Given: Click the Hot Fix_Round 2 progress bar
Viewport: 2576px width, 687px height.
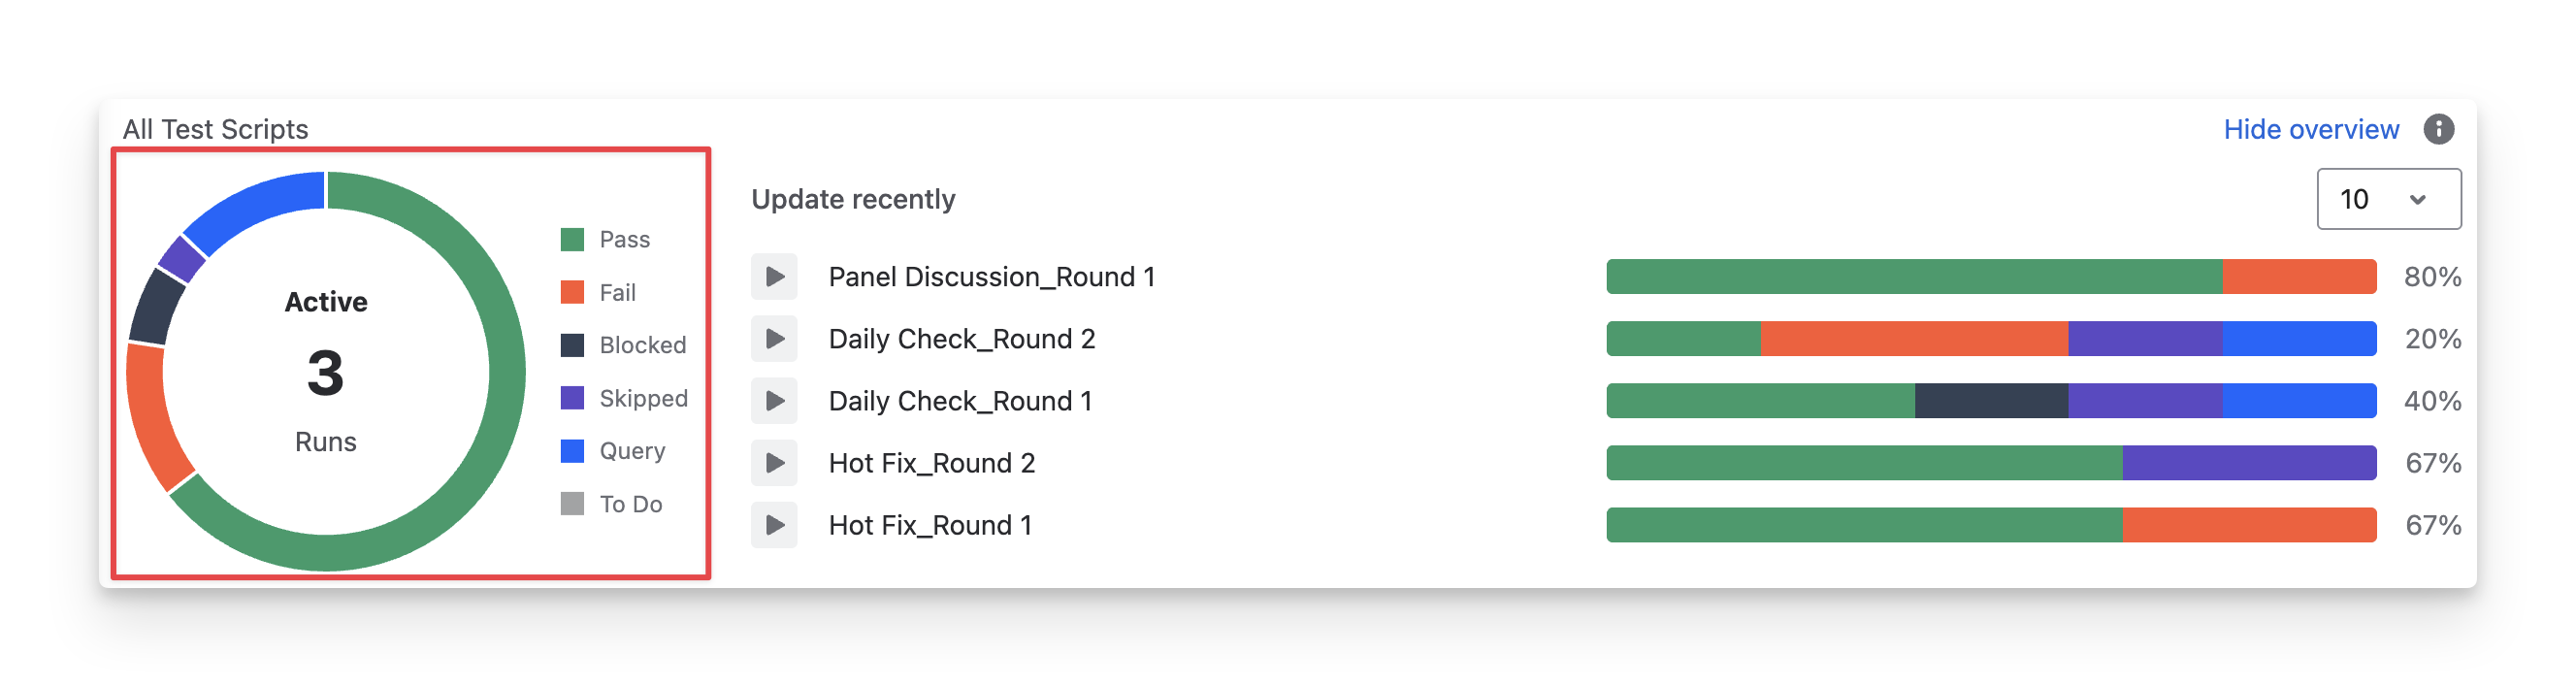Looking at the screenshot, I should [1990, 463].
